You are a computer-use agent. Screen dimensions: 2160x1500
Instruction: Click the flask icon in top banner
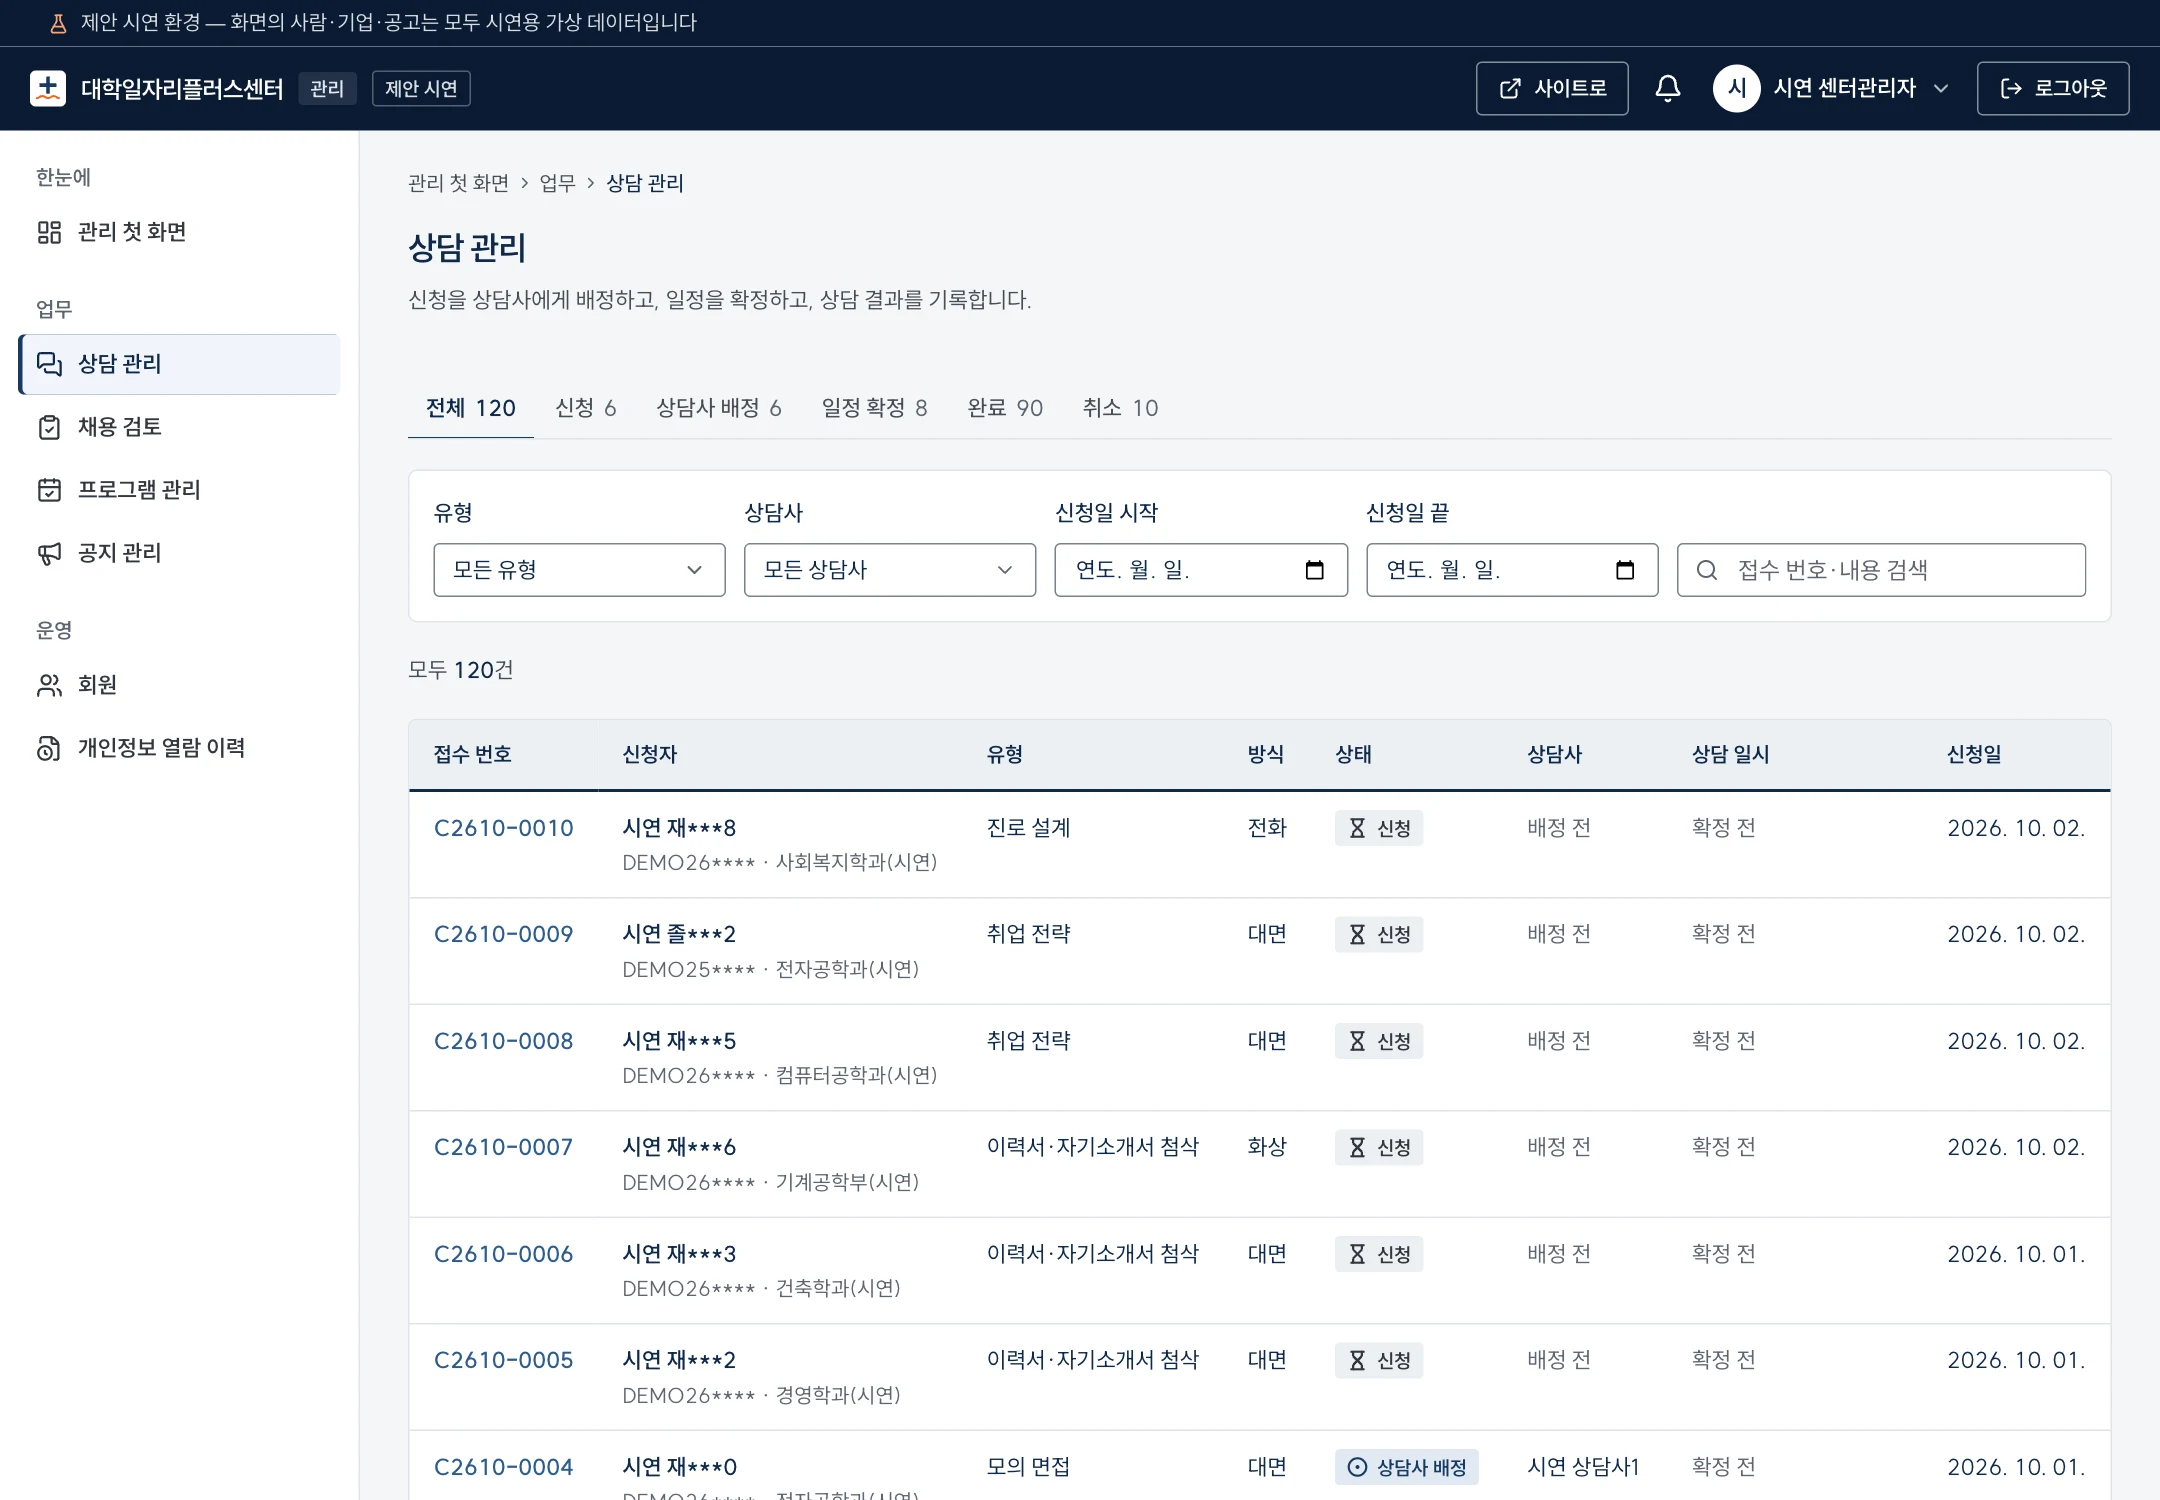pos(58,23)
